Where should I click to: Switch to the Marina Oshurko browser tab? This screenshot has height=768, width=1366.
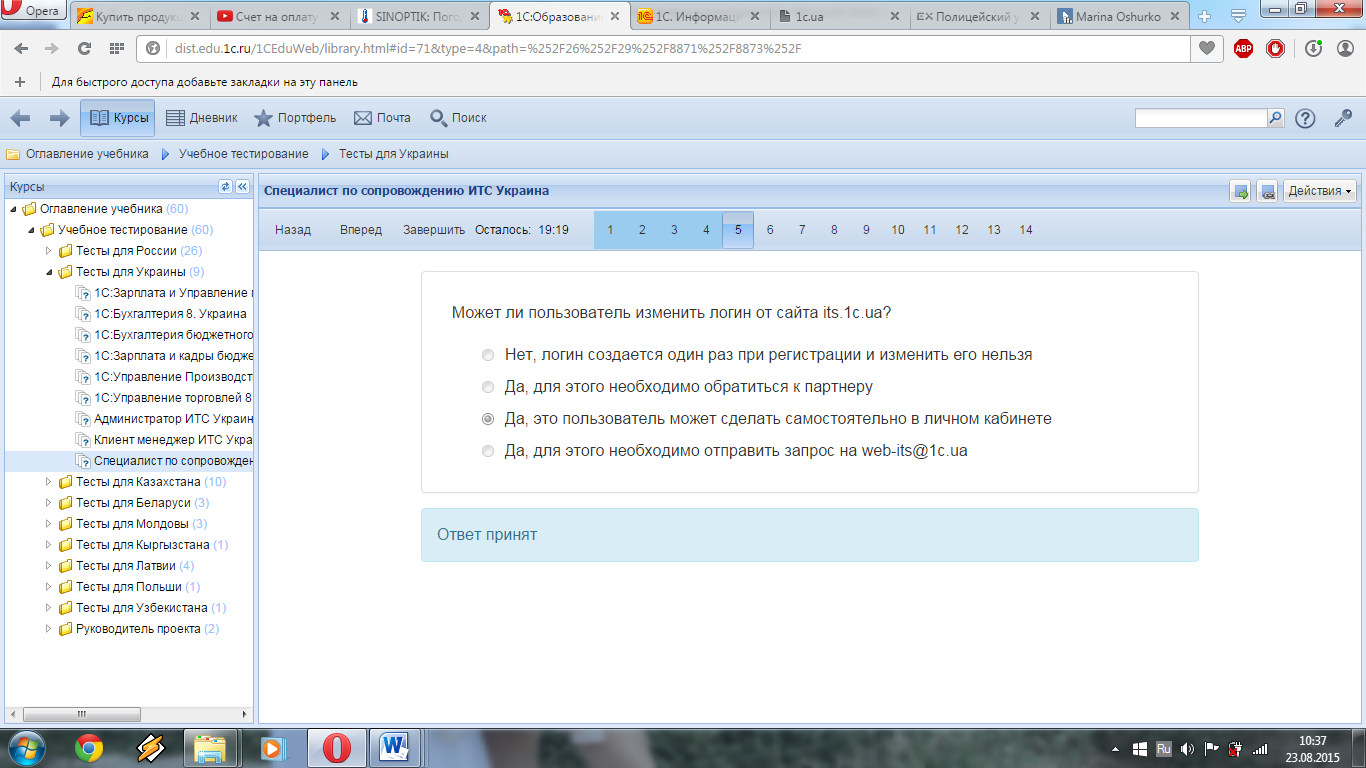(1121, 17)
